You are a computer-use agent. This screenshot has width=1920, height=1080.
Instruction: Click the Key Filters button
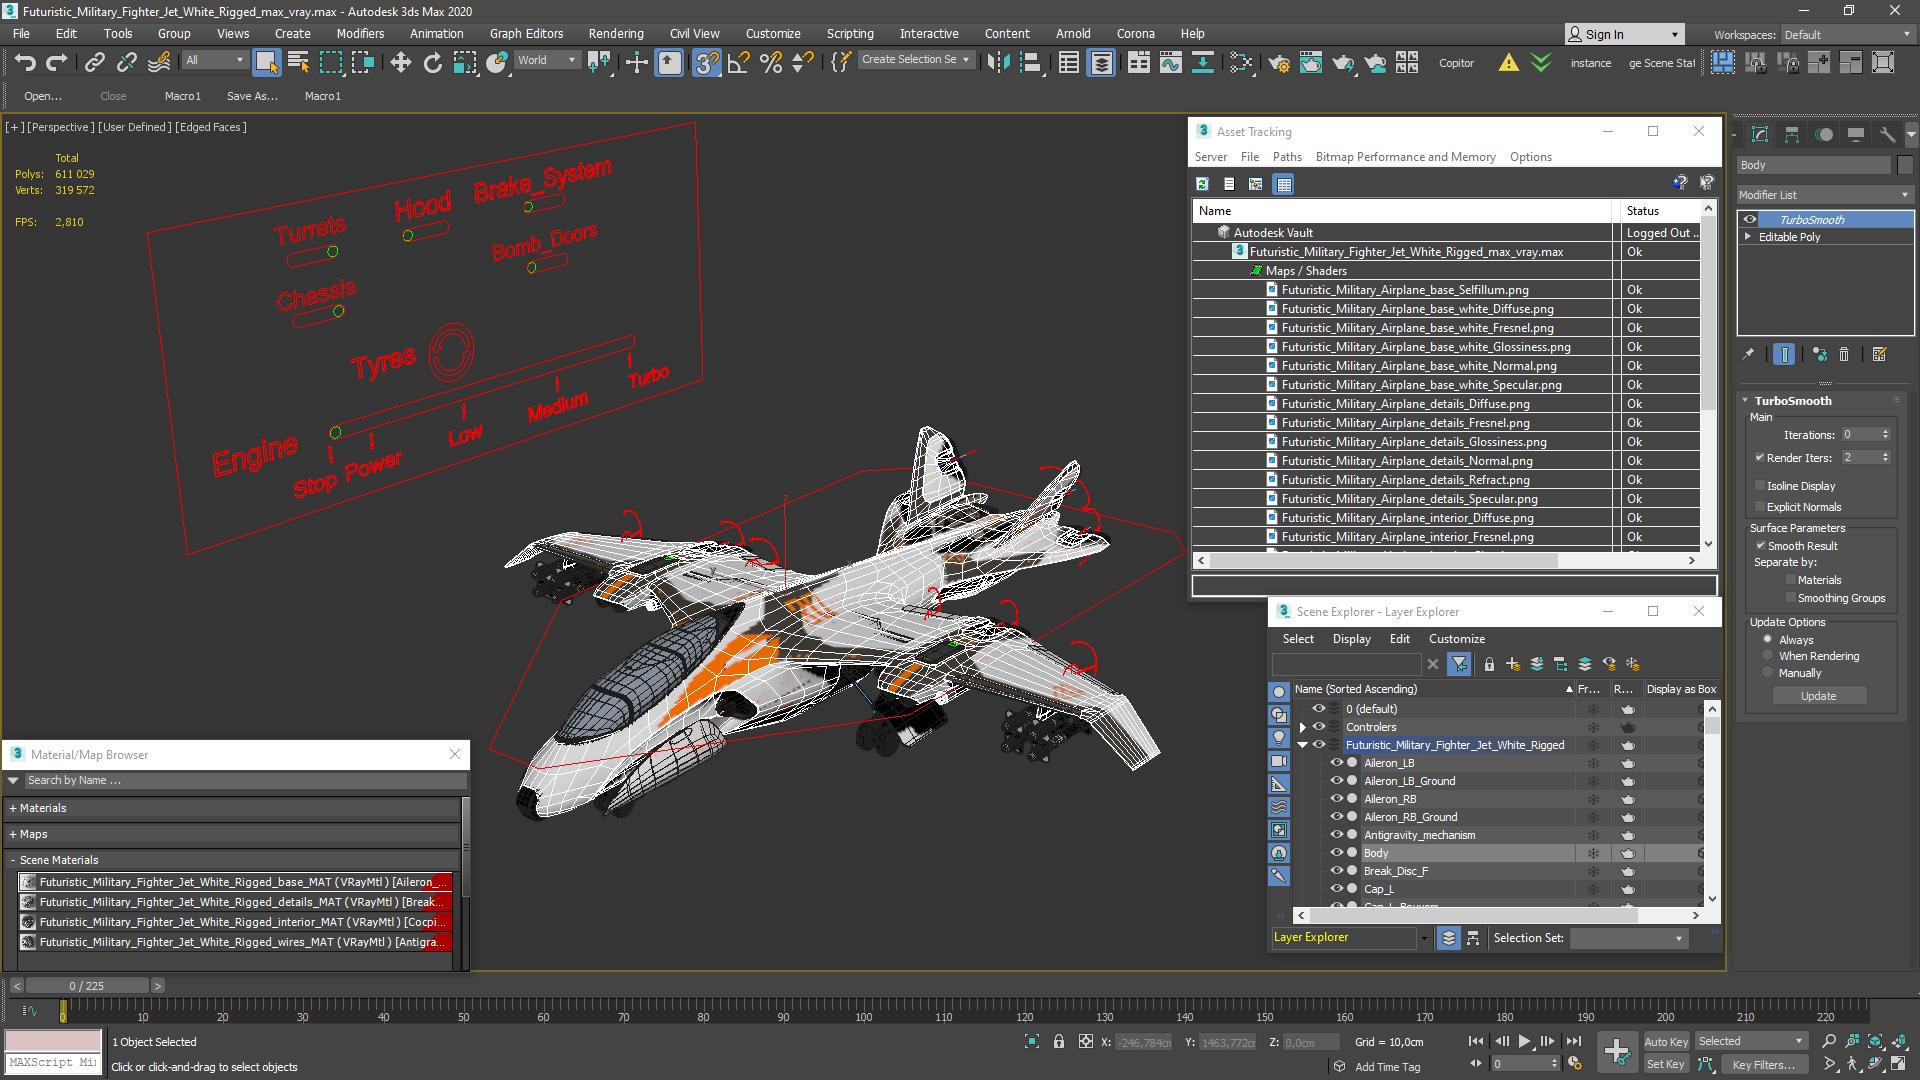[x=1763, y=1064]
